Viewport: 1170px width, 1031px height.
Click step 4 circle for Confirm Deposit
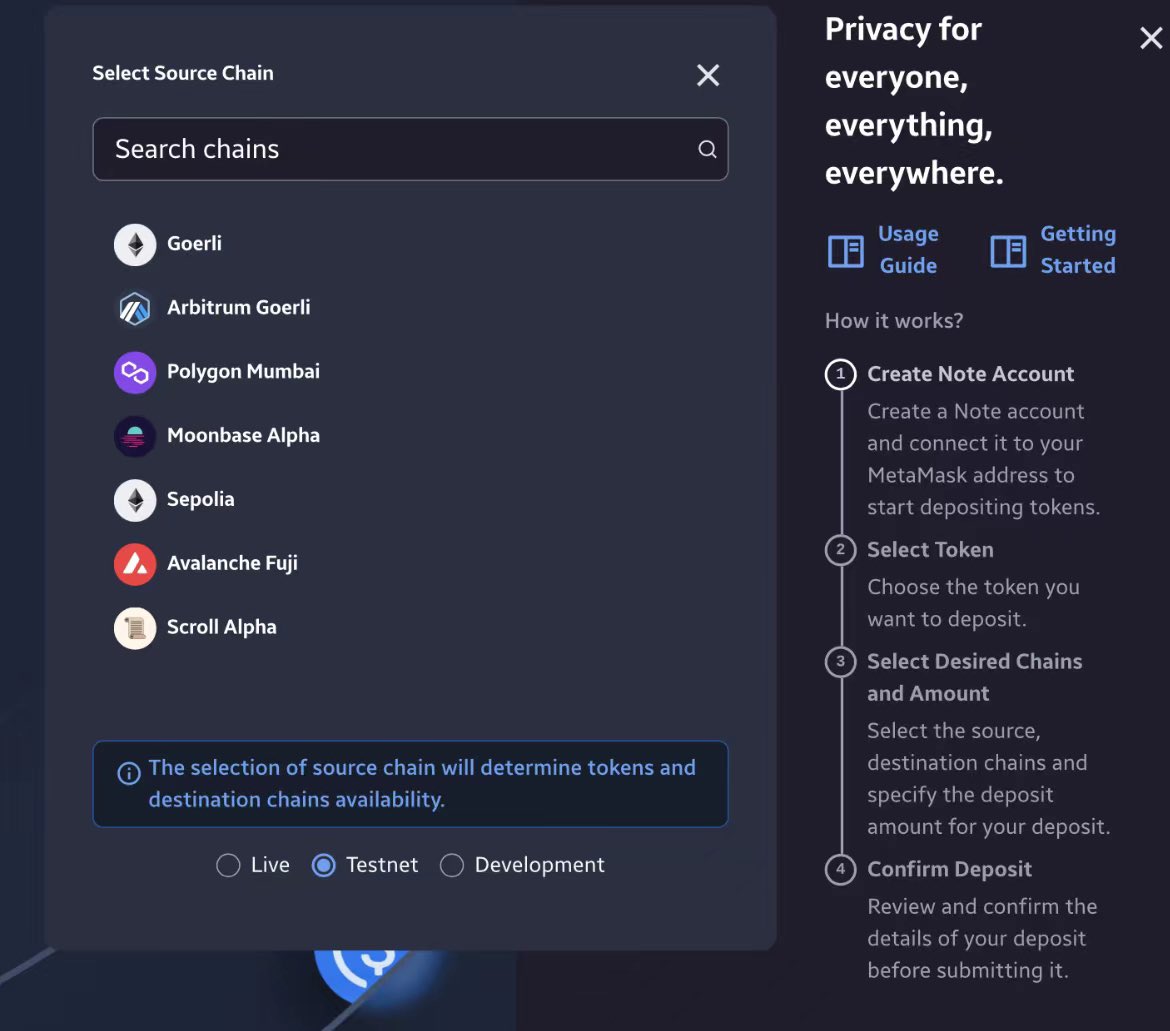841,869
